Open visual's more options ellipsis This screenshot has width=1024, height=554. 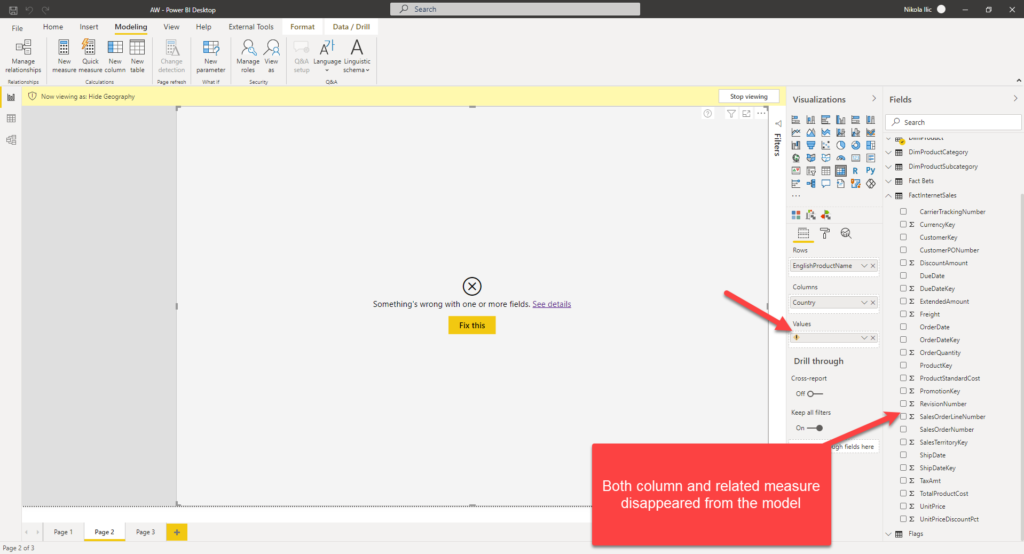761,114
